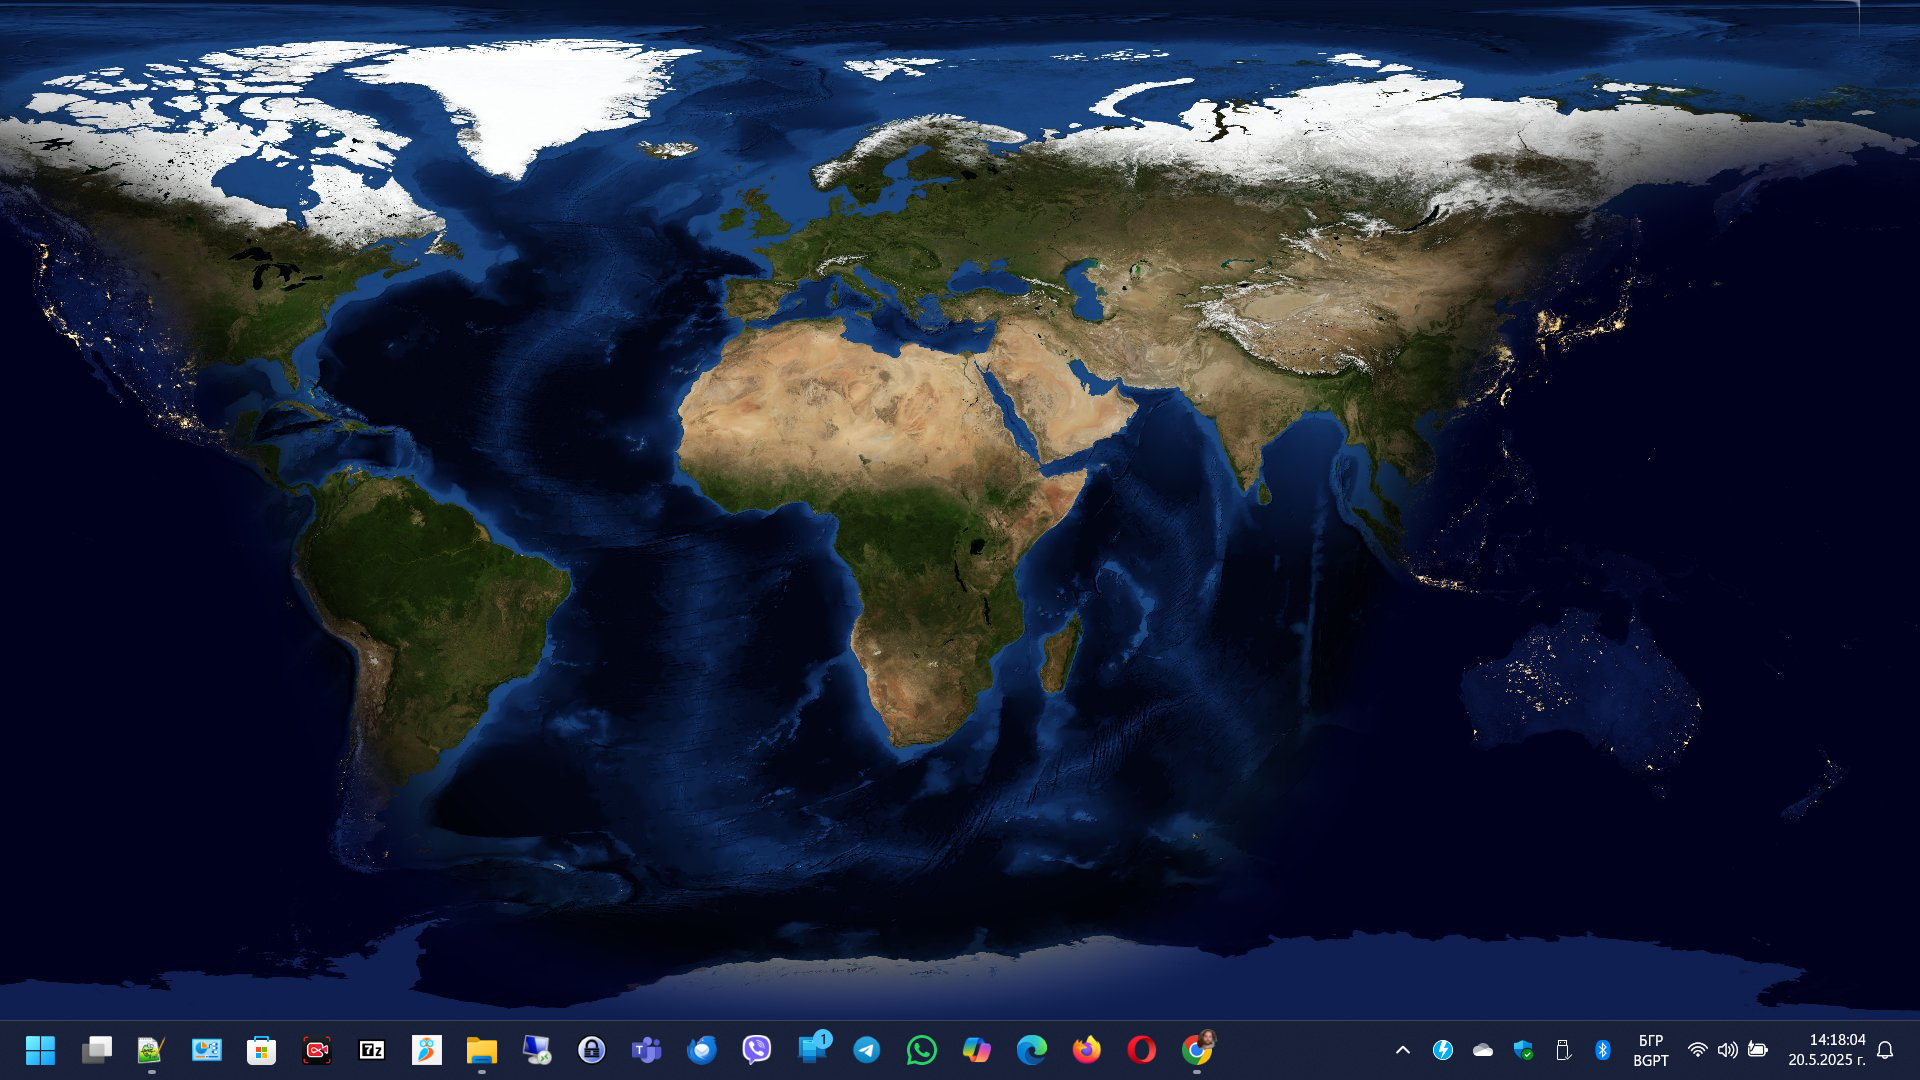Open the Control Panel taskbar icon

coord(206,1050)
